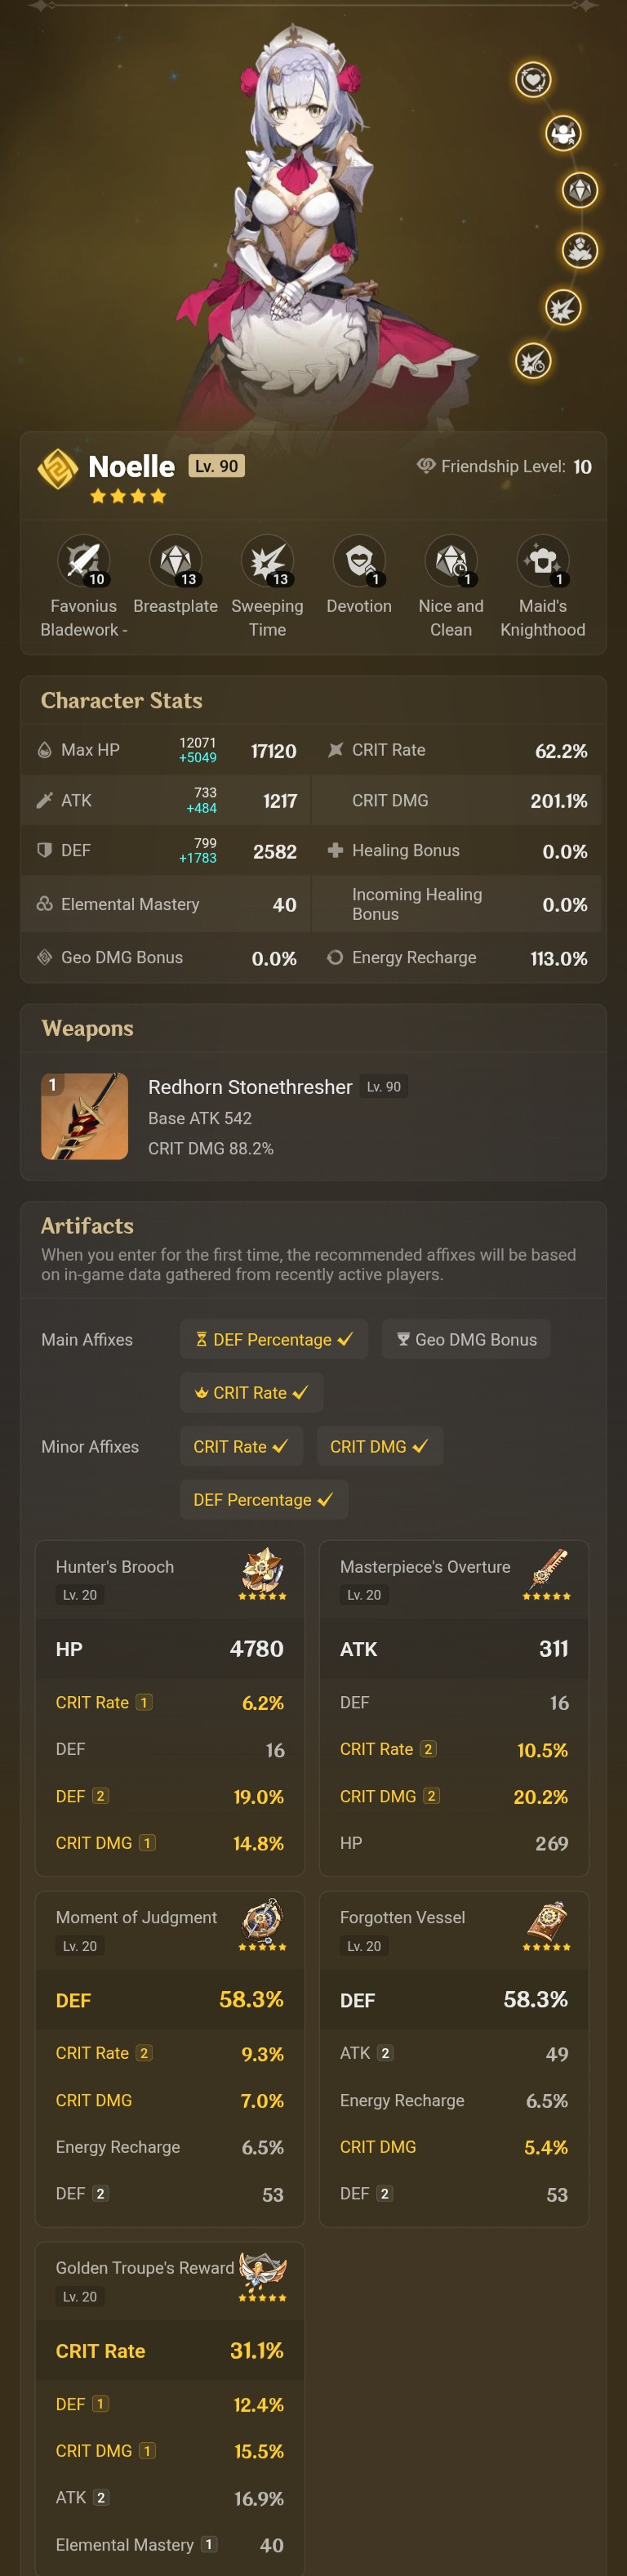Click the Geo element emblem beside Noelle's name
Viewport: 627px width, 2576px height.
[58, 468]
